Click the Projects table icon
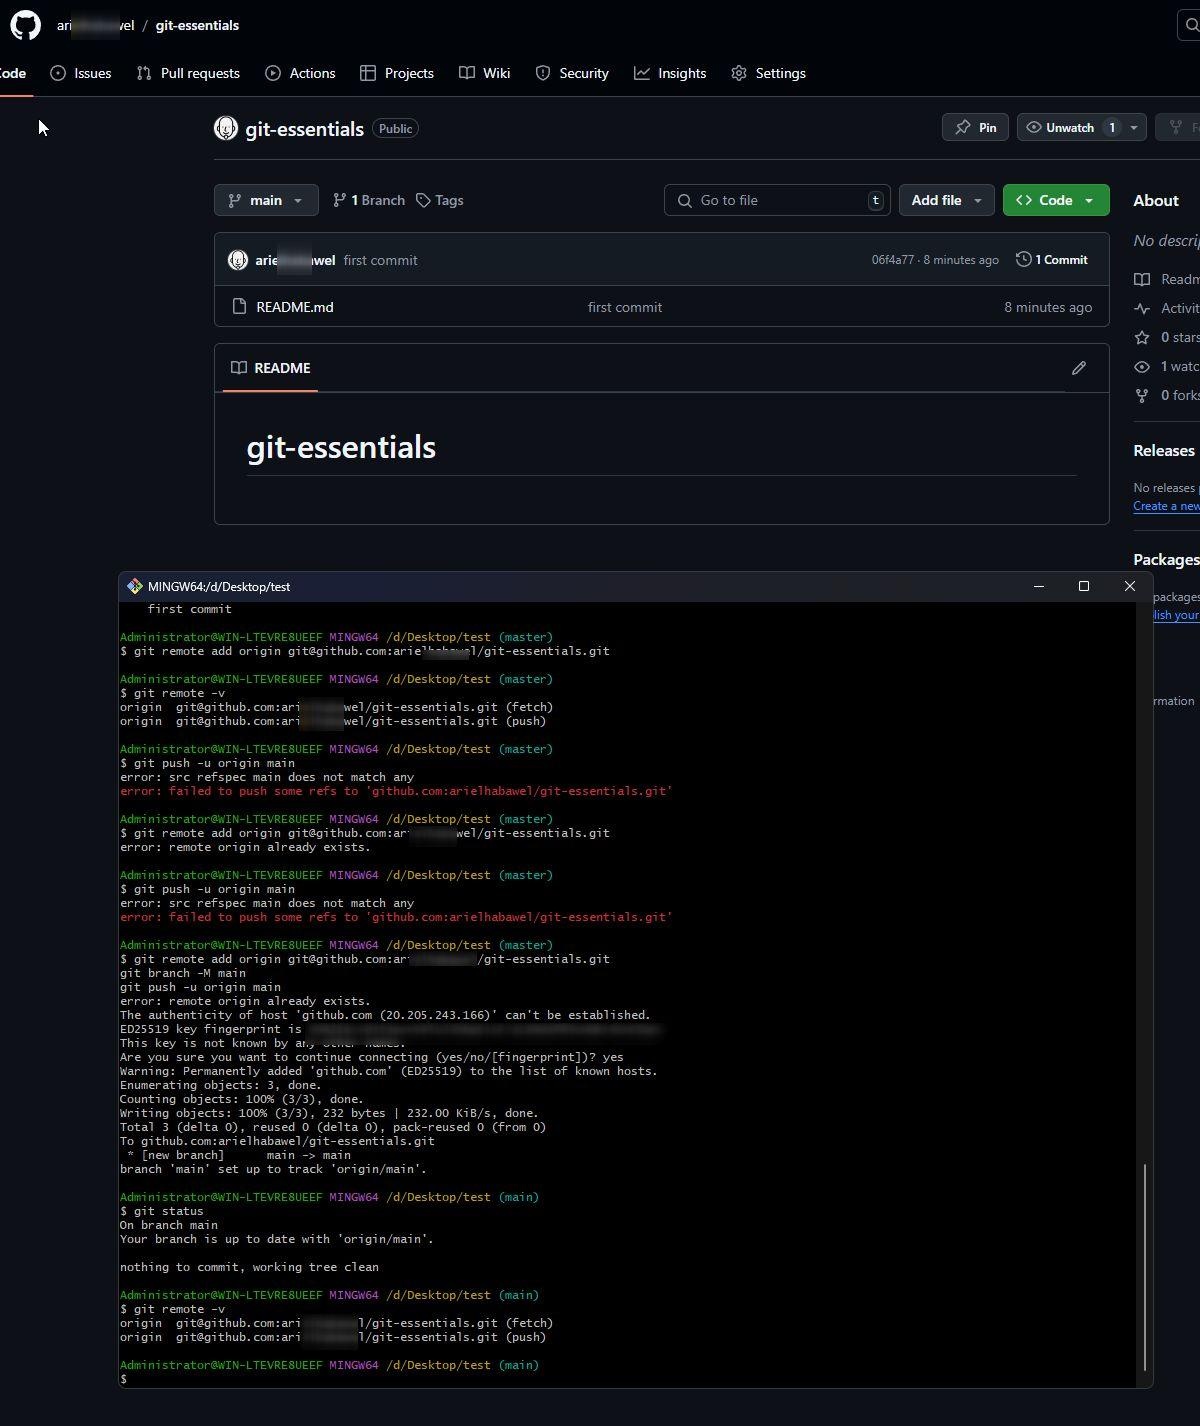1200x1426 pixels. pos(368,73)
